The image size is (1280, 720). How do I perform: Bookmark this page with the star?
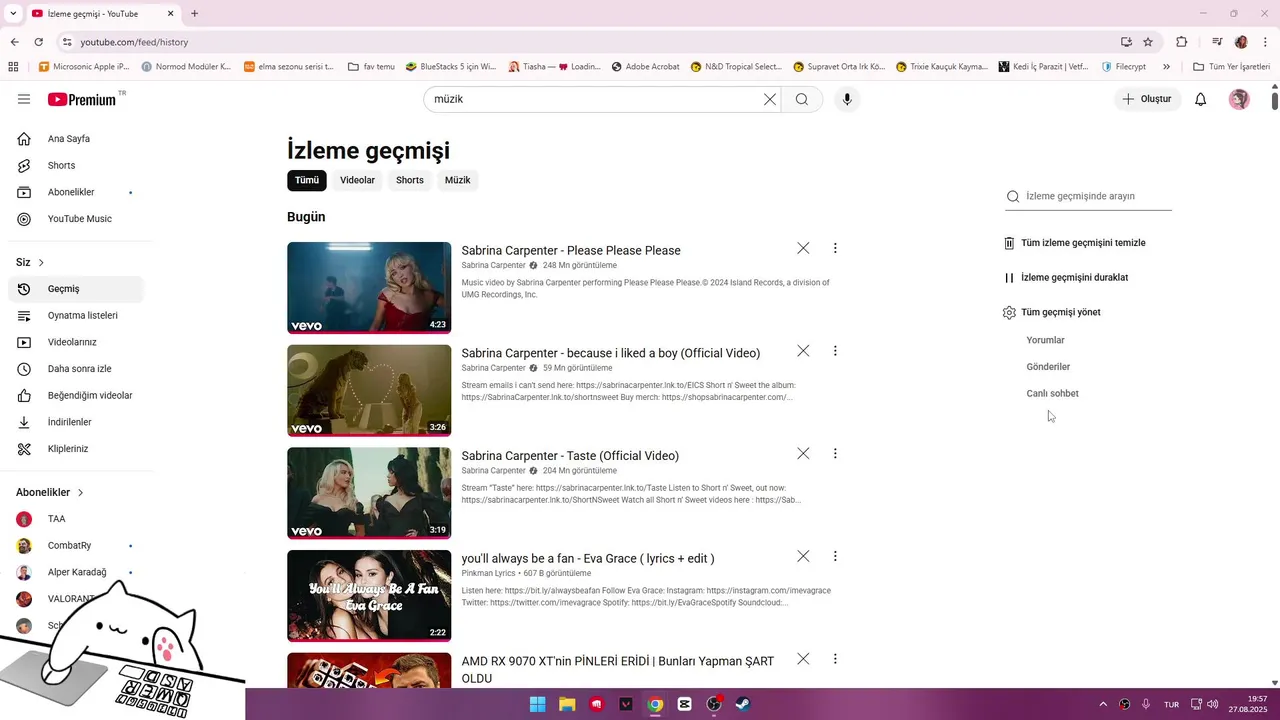(1148, 42)
